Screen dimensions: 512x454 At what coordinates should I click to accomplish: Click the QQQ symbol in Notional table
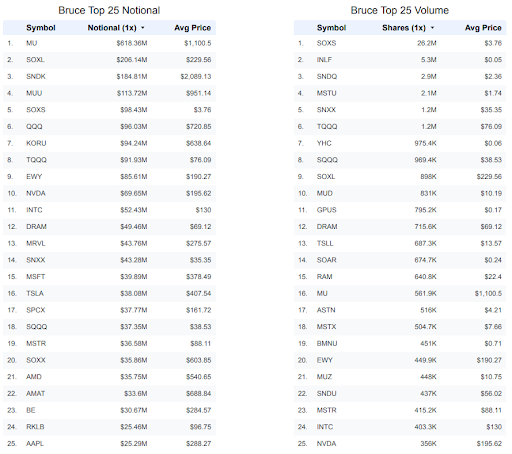tap(34, 127)
